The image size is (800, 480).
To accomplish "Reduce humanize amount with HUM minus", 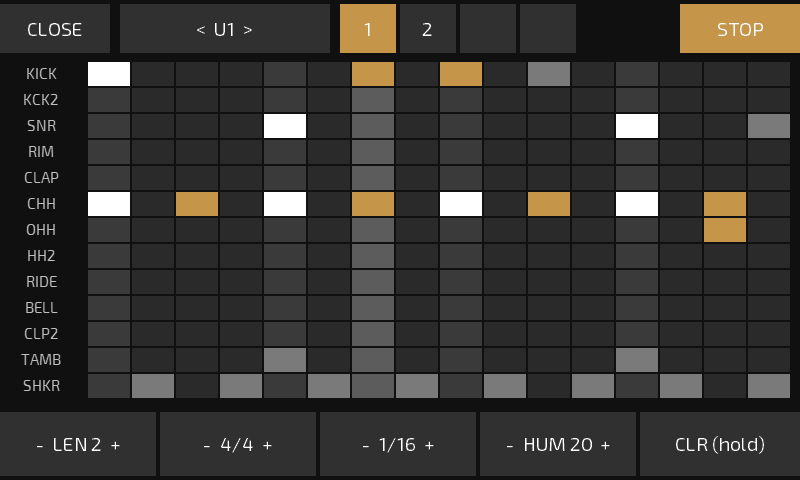I will (510, 445).
